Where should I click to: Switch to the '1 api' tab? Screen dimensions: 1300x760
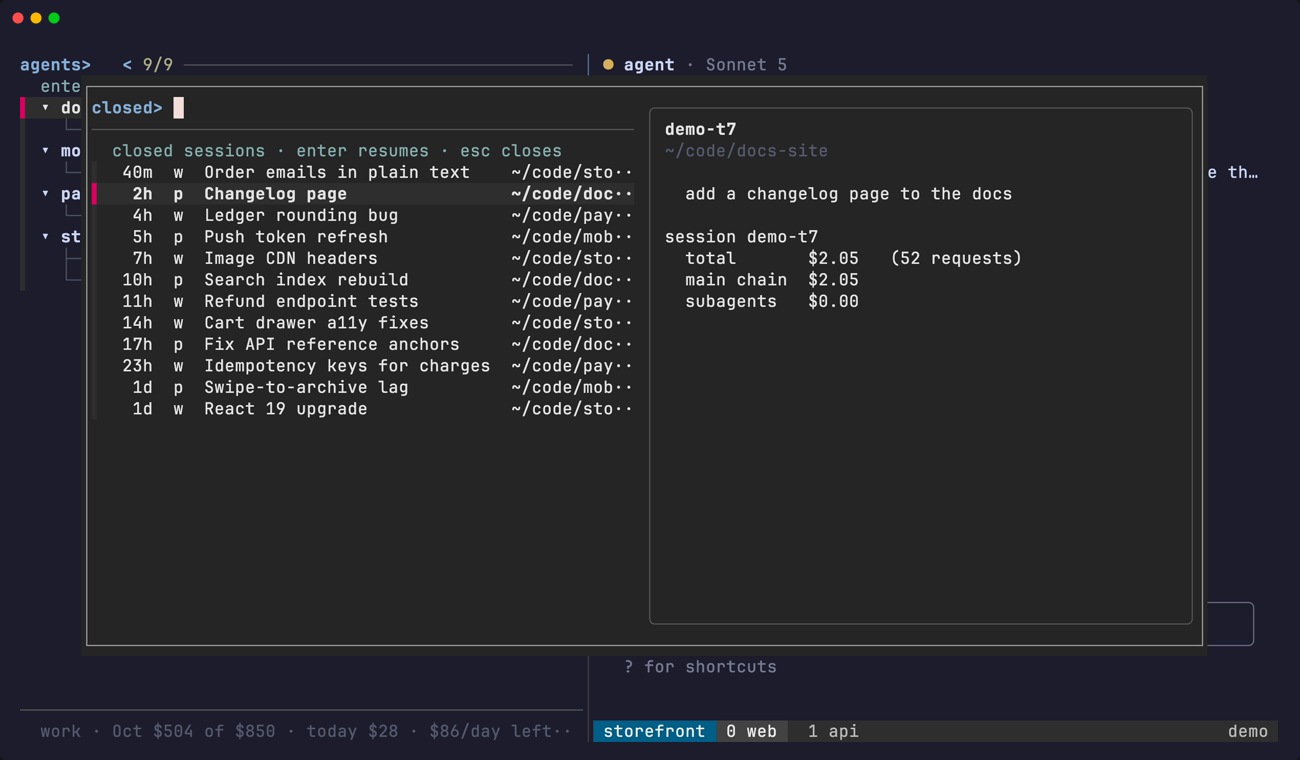[x=833, y=731]
